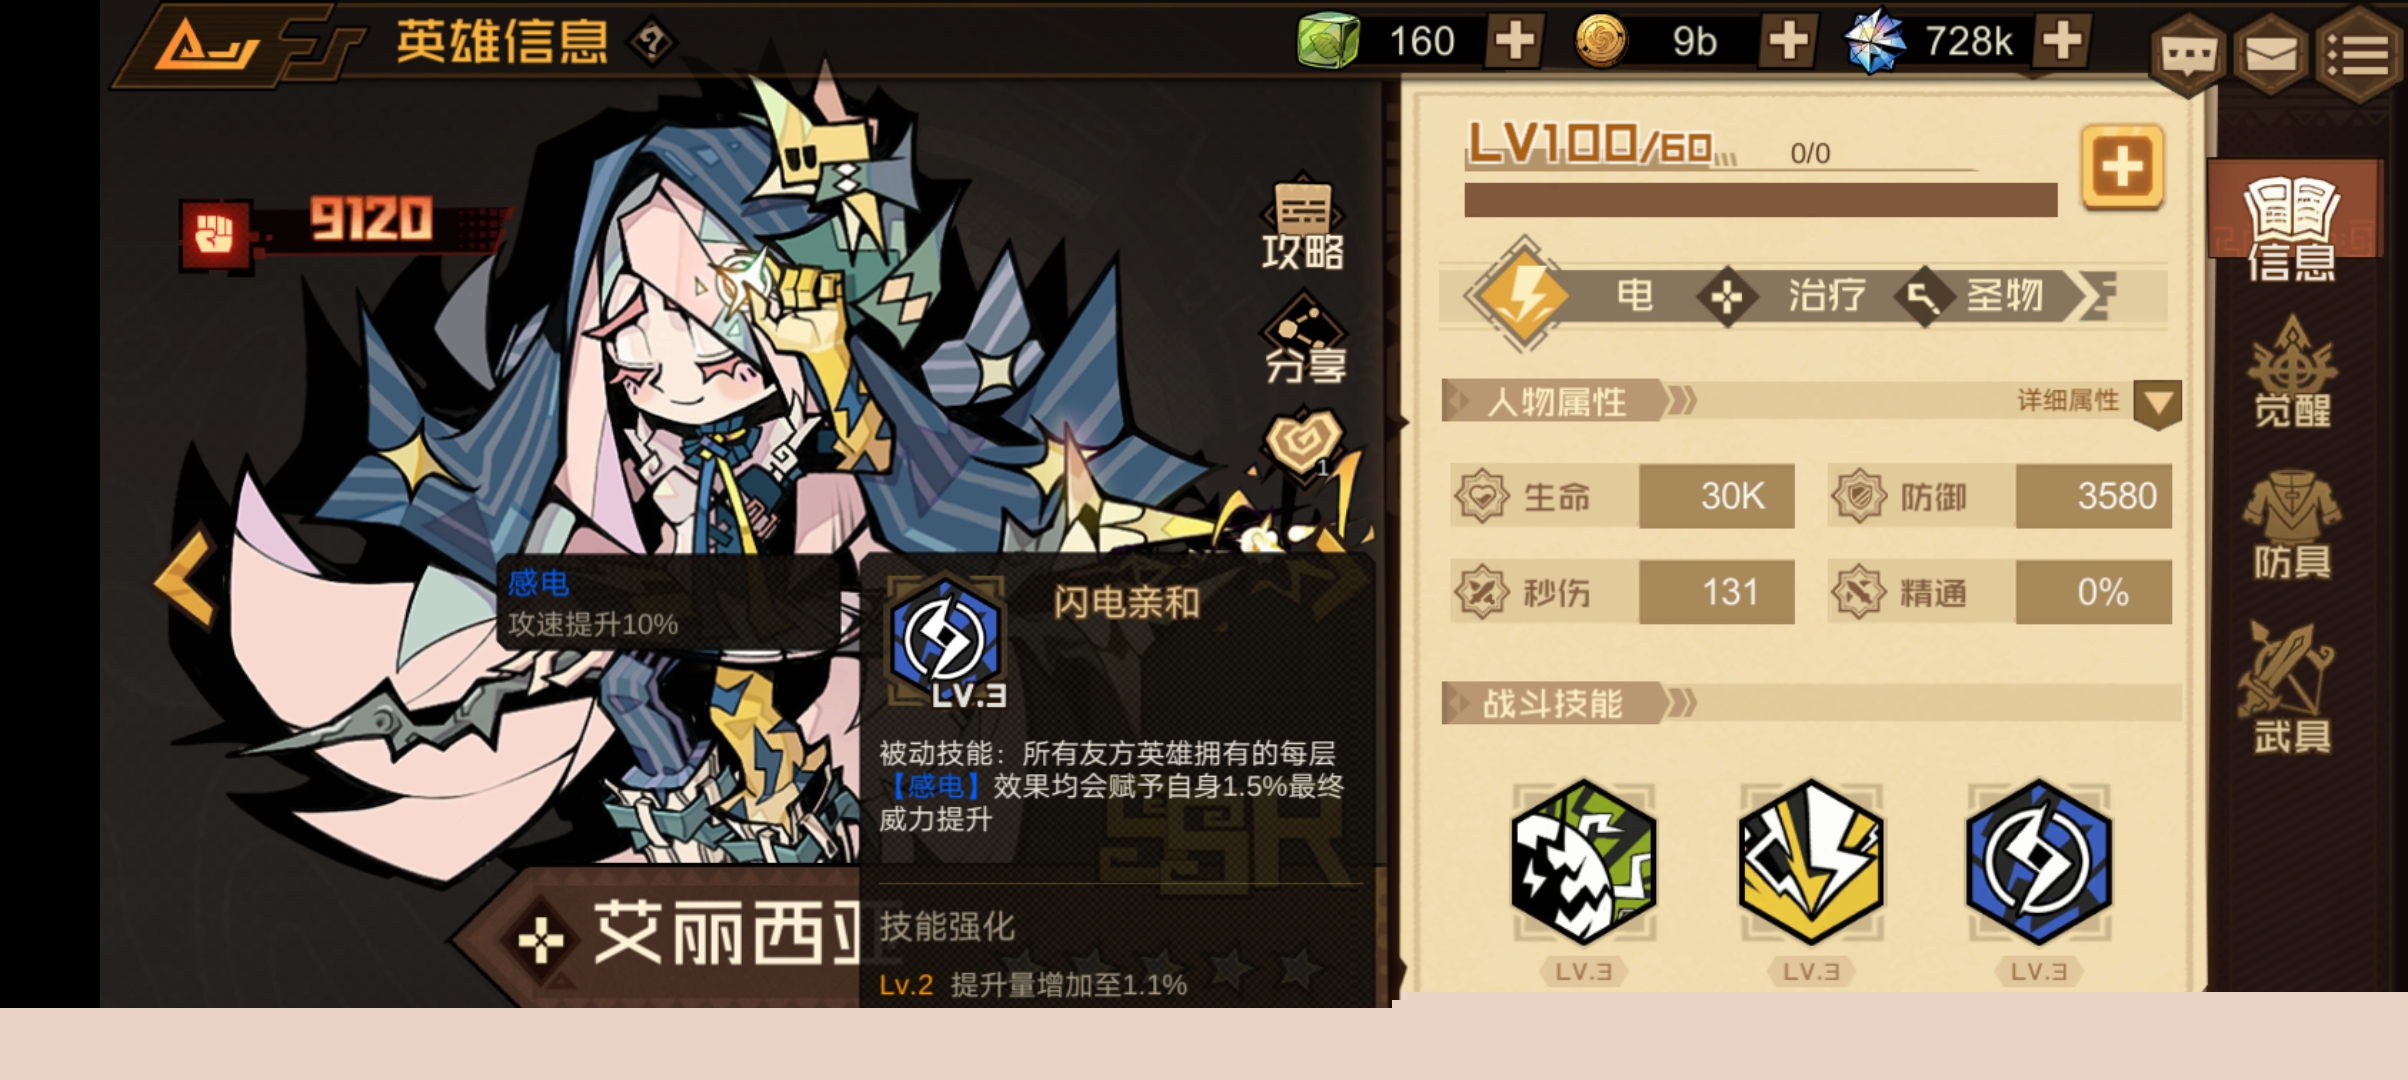Viewport: 2408px width, 1080px height.
Task: Click the experience progress bar
Action: [1761, 199]
